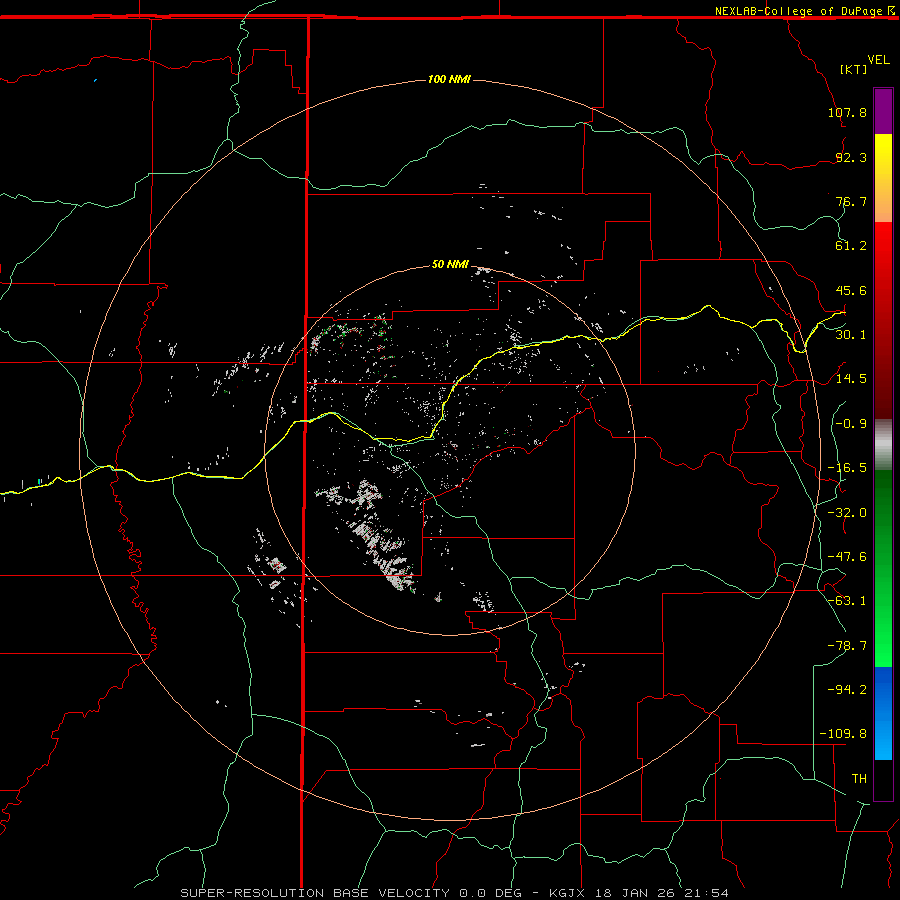Image resolution: width=900 pixels, height=900 pixels.
Task: Click the 76.7 scale value
Action: point(851,201)
